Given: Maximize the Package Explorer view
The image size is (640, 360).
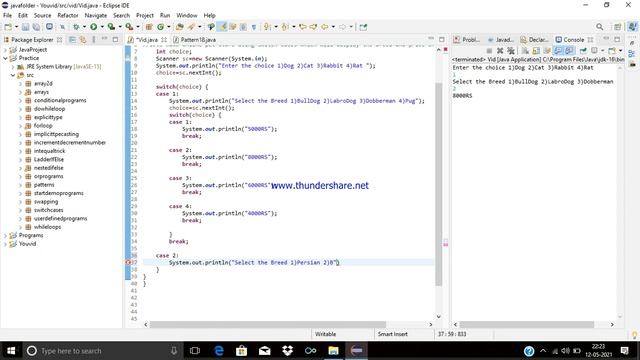Looking at the screenshot, I should pyautogui.click(x=116, y=39).
